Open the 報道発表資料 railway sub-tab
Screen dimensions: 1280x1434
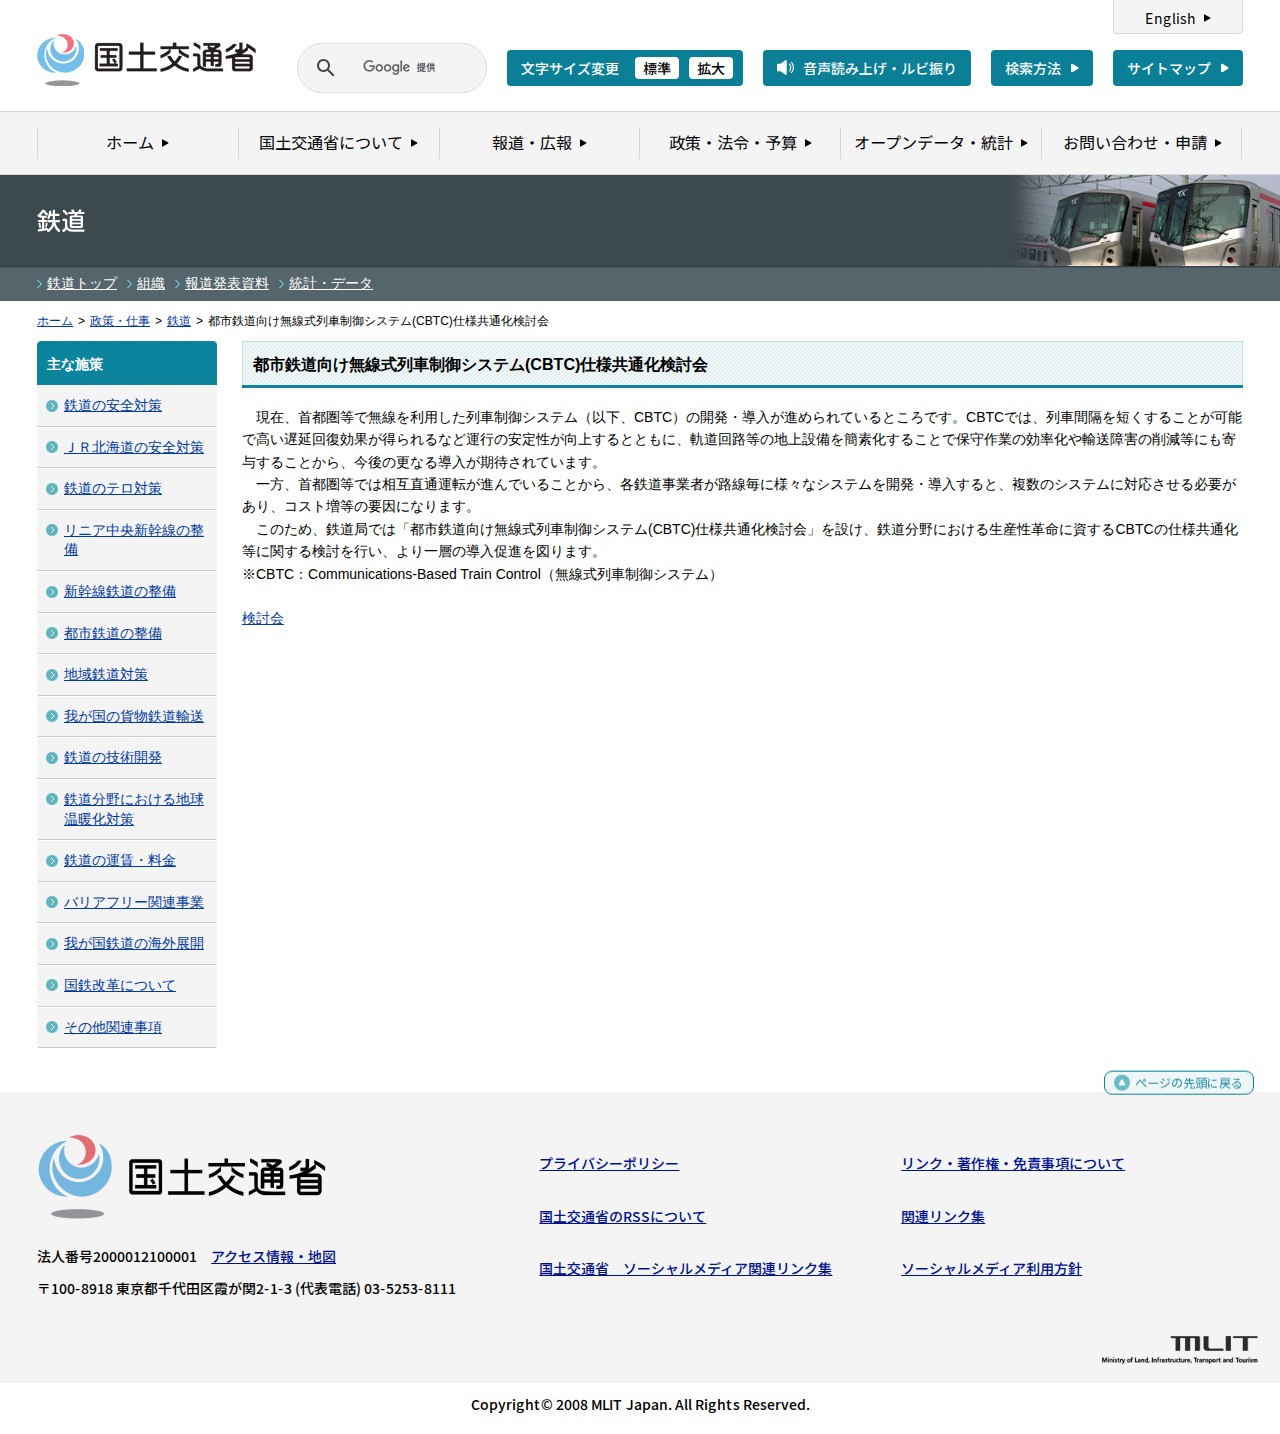[x=227, y=284]
